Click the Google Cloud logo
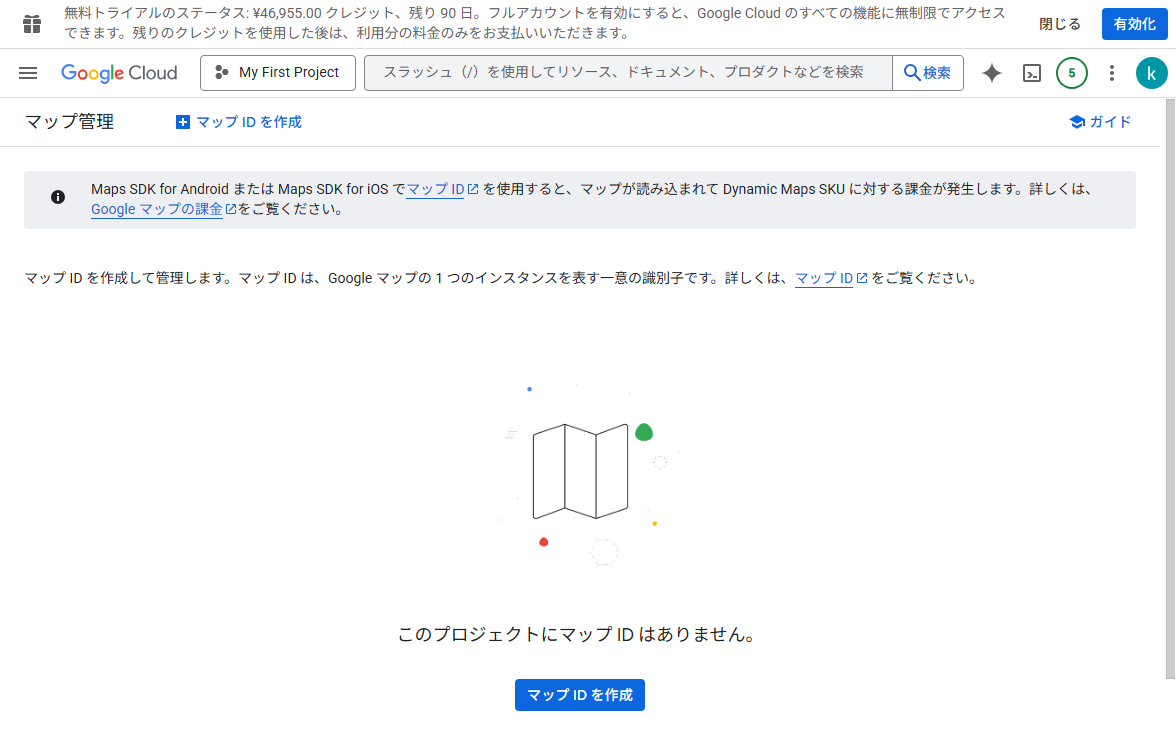 119,73
